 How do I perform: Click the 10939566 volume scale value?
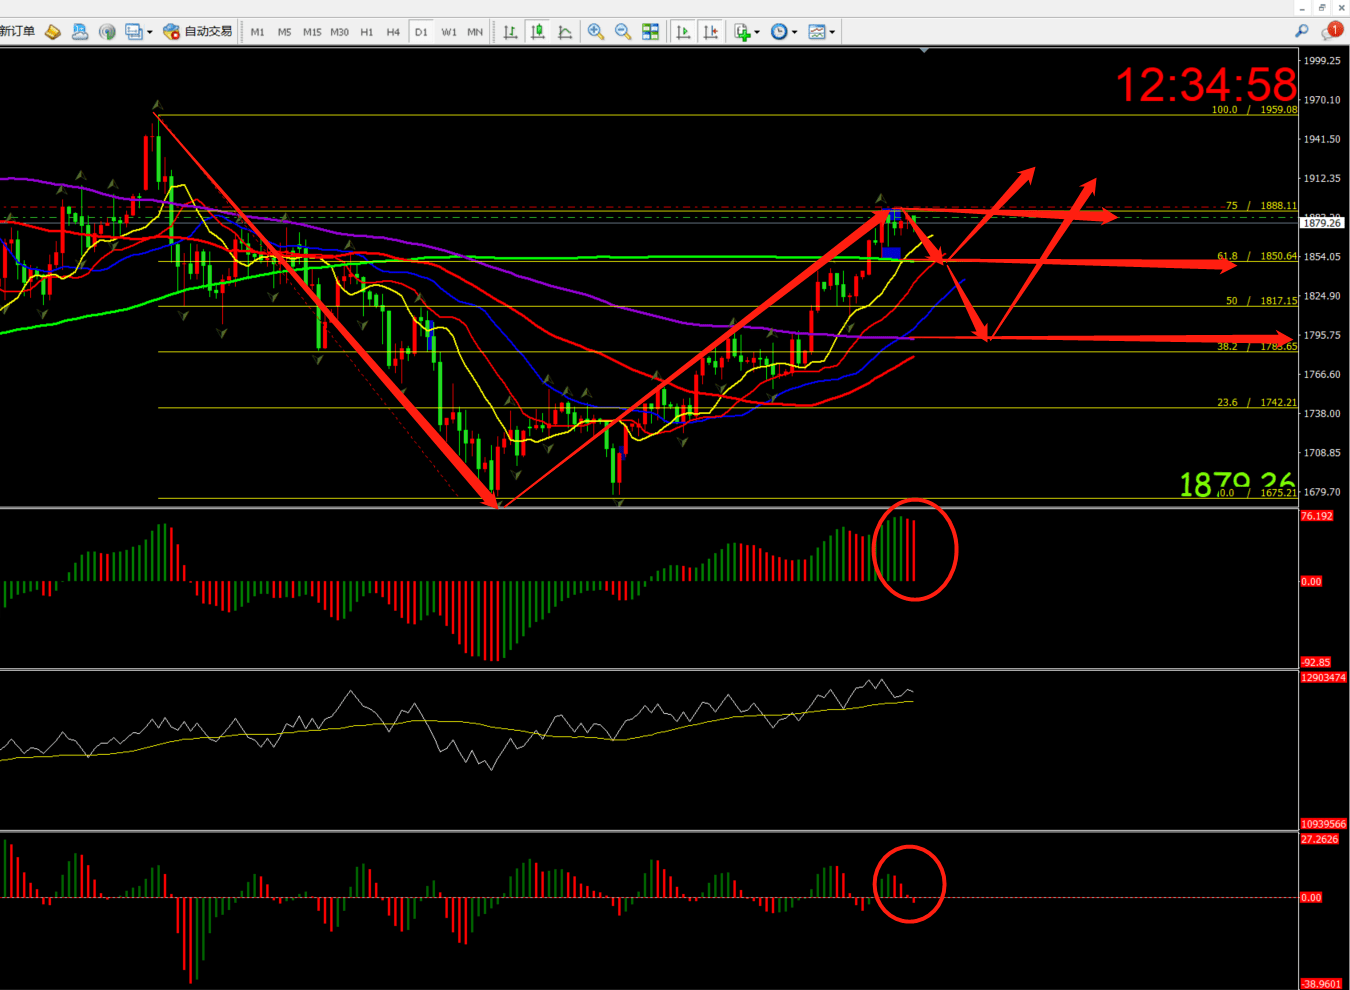1323,824
